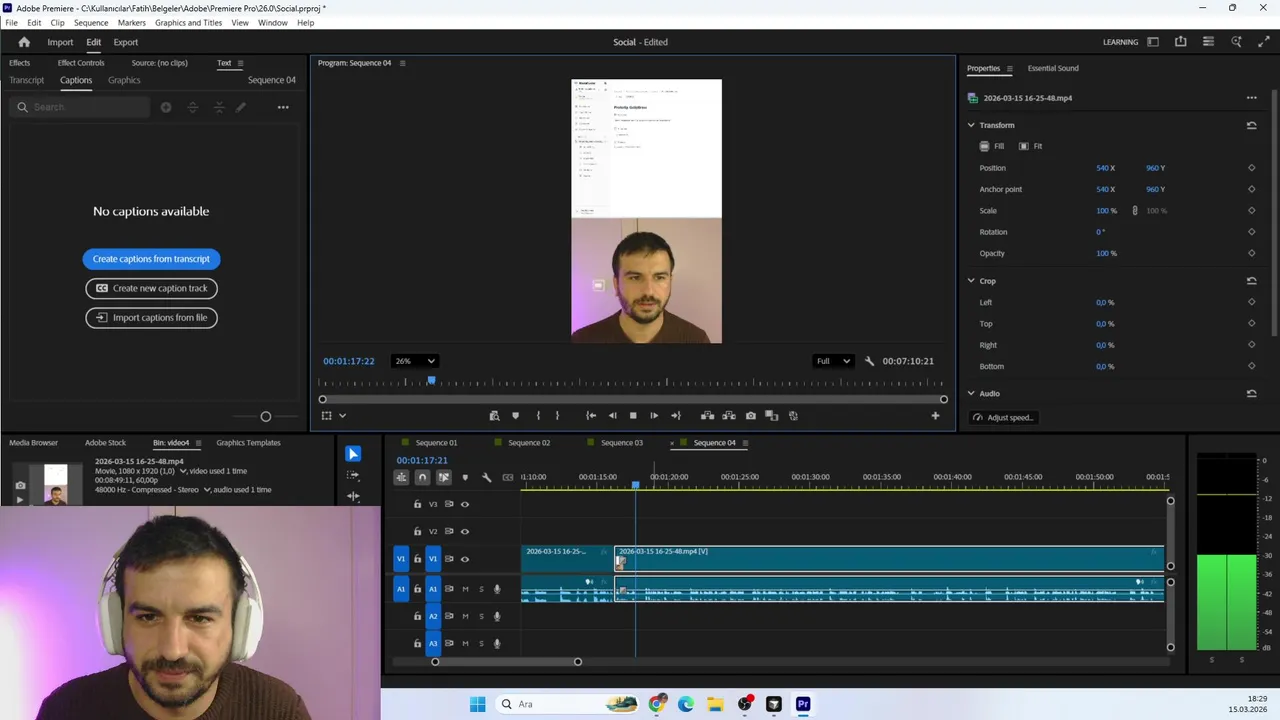Reset Crop properties
This screenshot has height=720, width=1280.
1251,281
